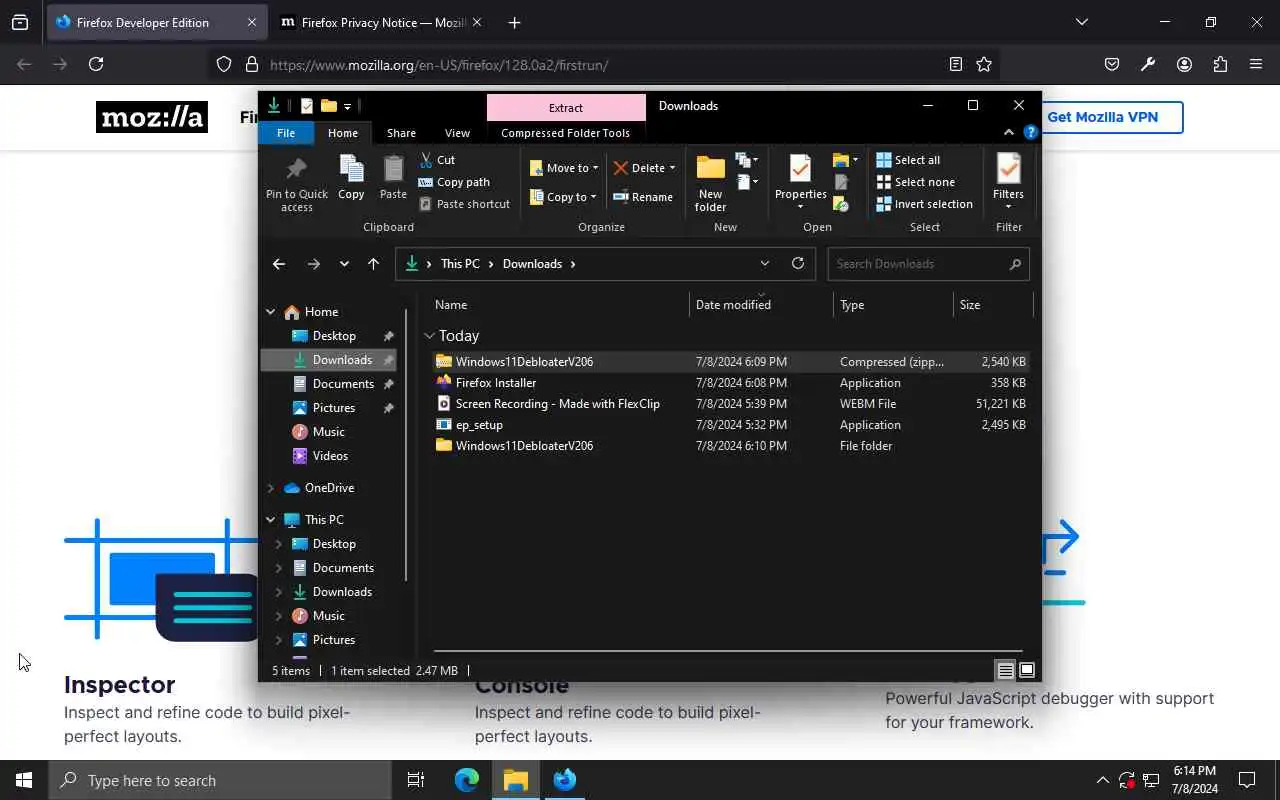The image size is (1280, 800).
Task: Click Paste shortcut in ribbon
Action: point(464,204)
